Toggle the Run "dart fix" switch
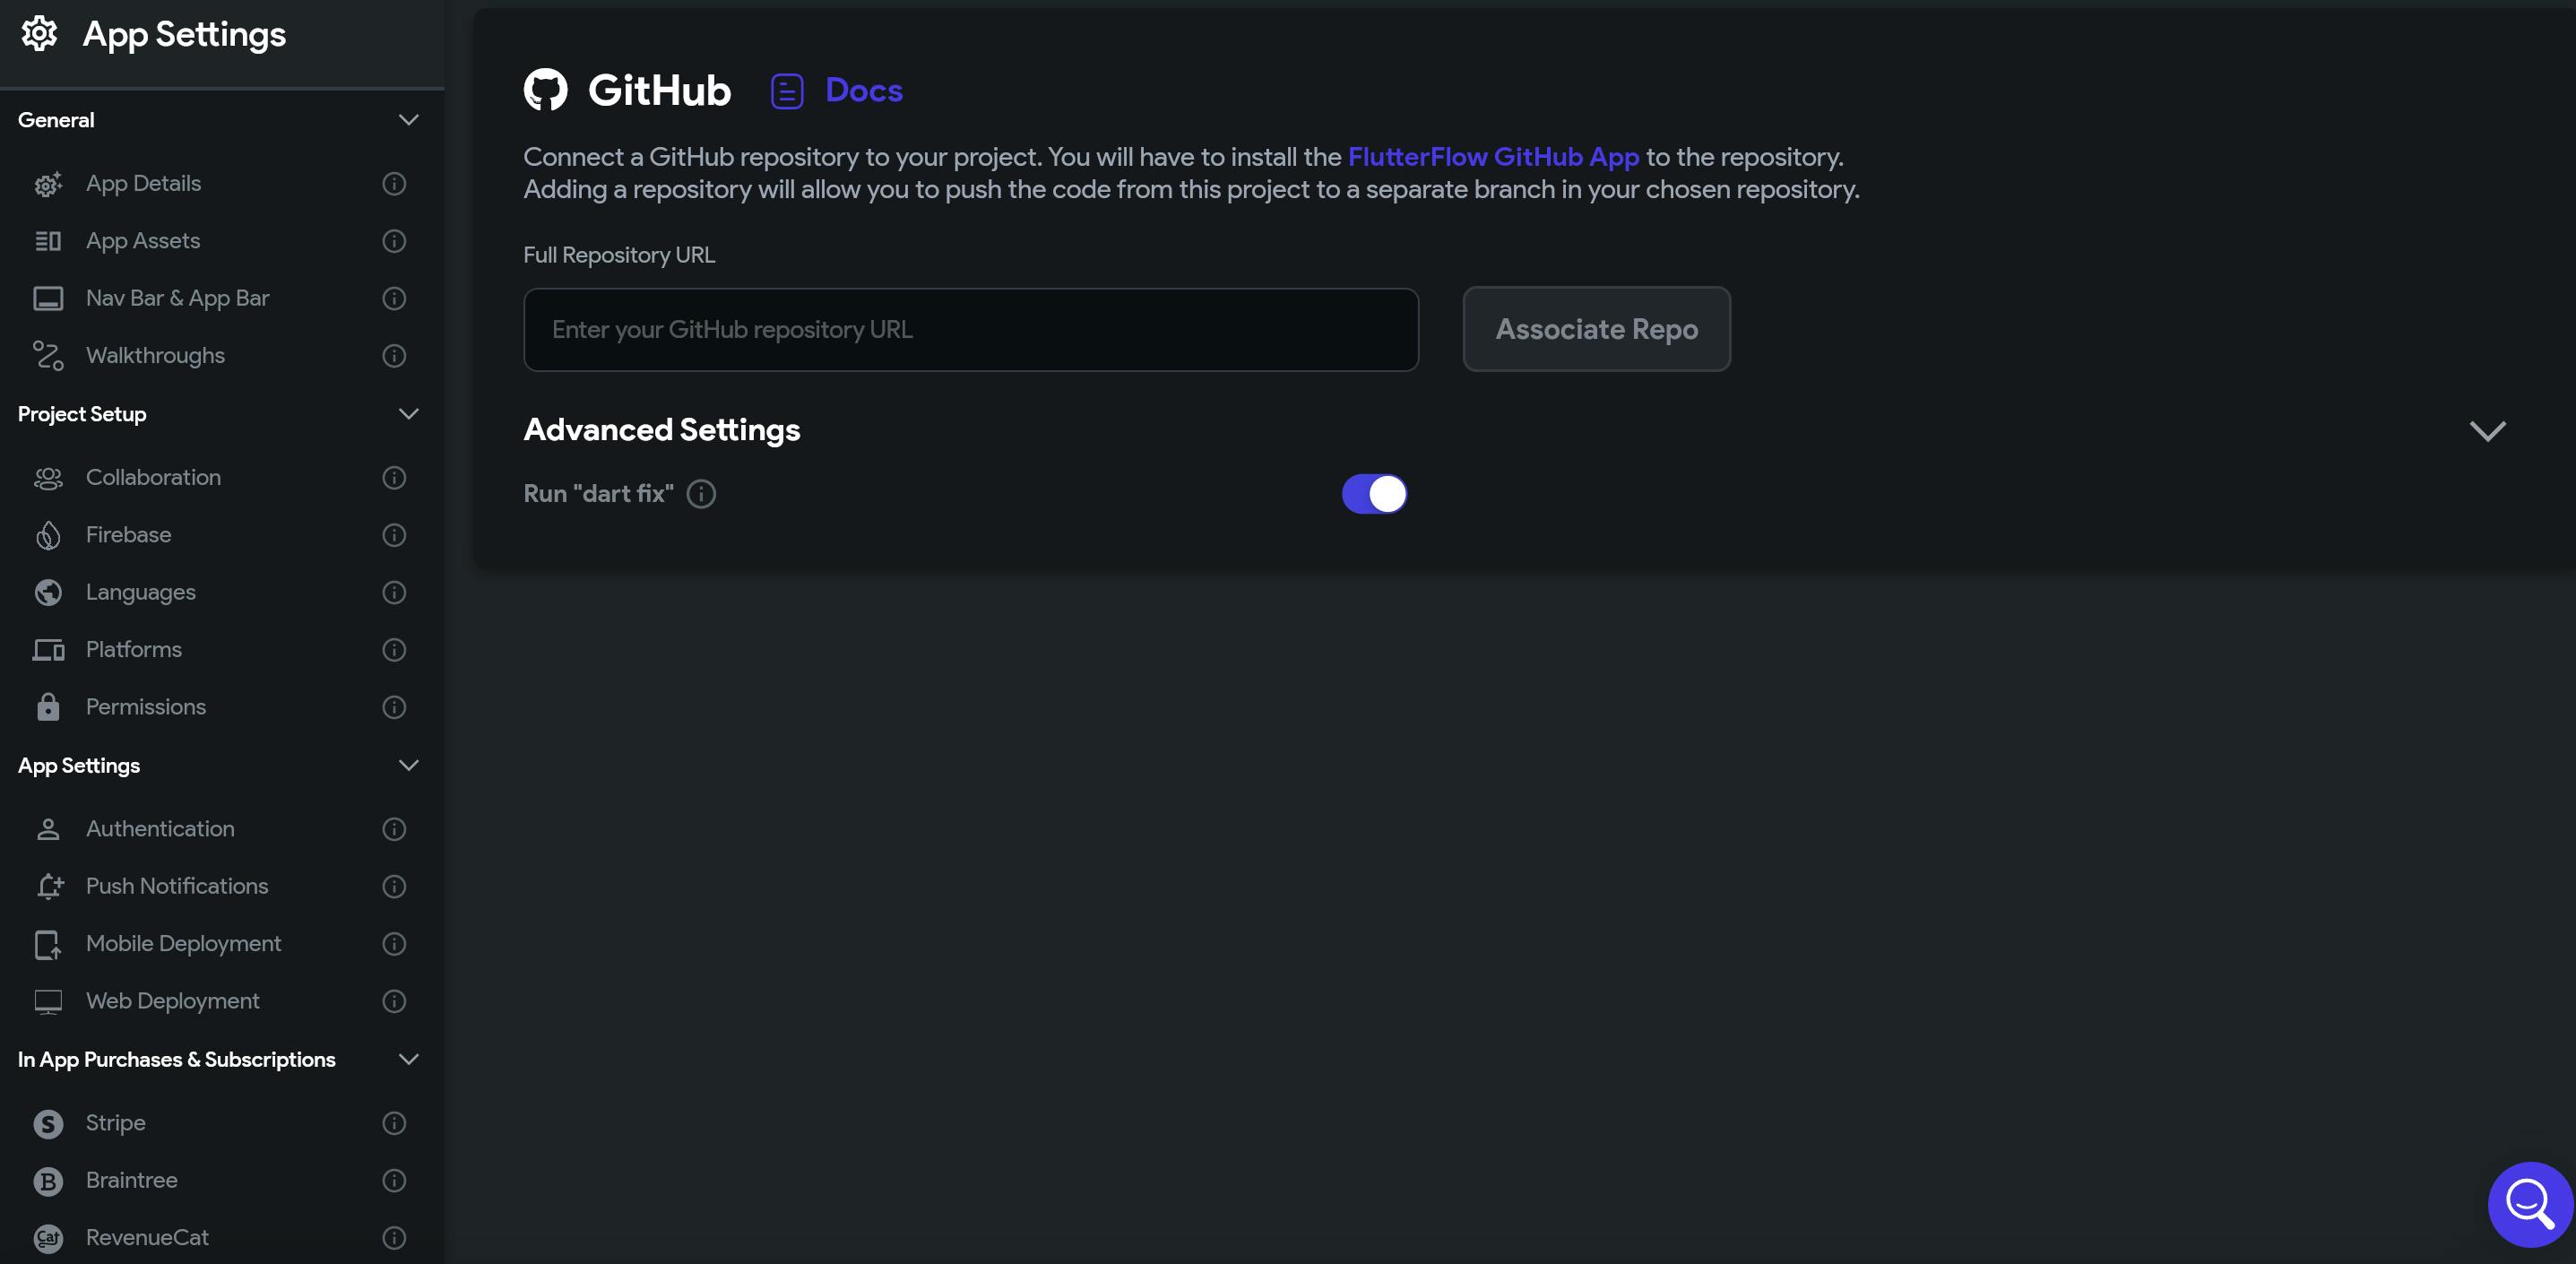This screenshot has width=2576, height=1264. coord(1374,494)
